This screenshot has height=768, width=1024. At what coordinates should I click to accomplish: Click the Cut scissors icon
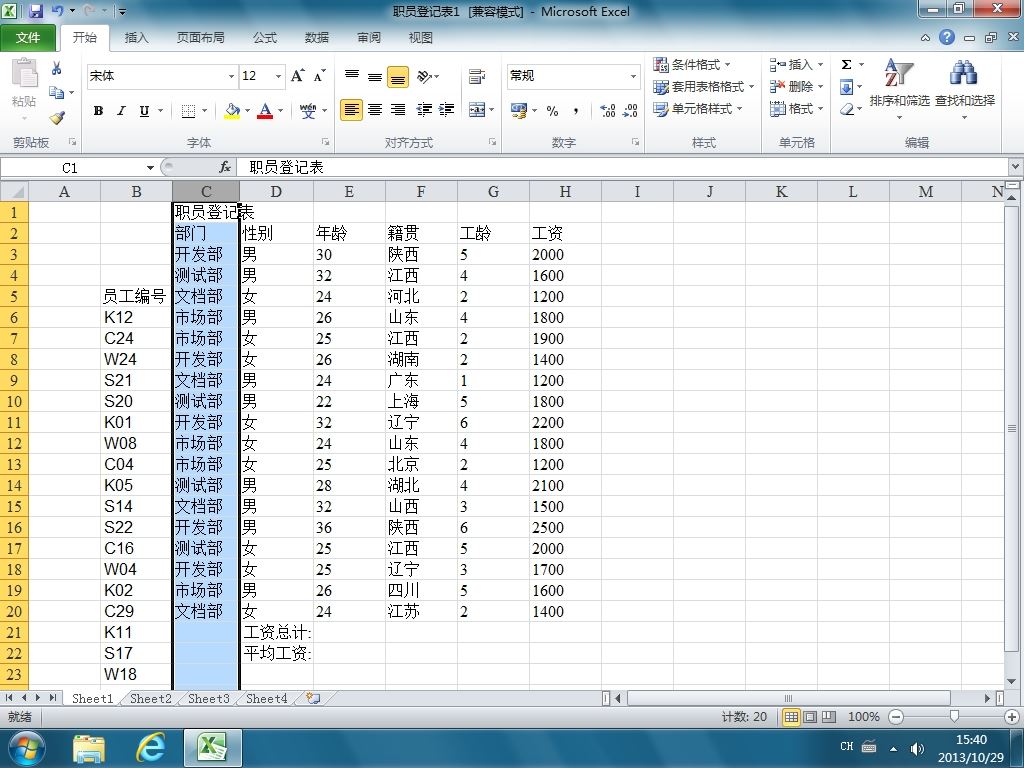(57, 68)
